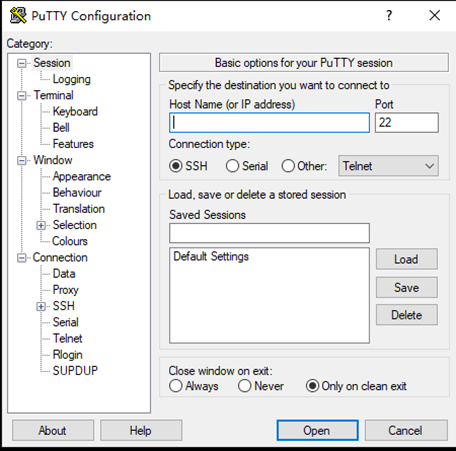Select Default Settings in sessions list
The image size is (456, 451).
(x=211, y=256)
